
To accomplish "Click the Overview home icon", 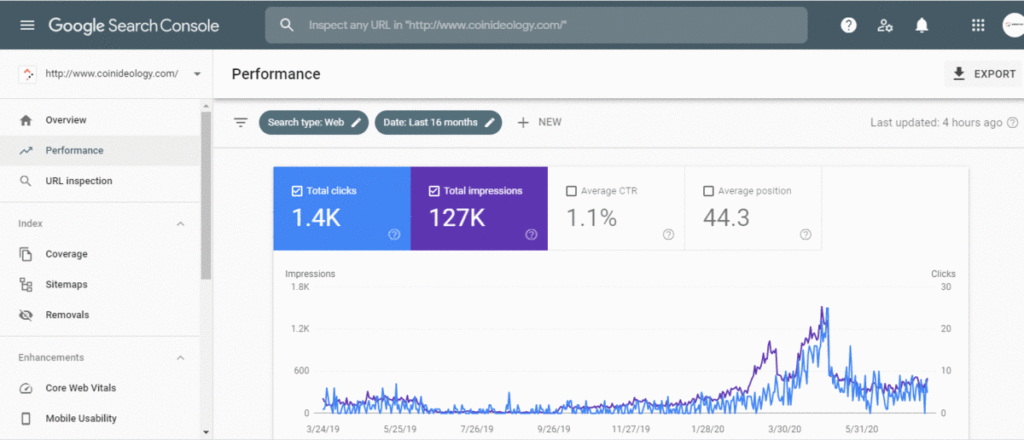I will (26, 120).
